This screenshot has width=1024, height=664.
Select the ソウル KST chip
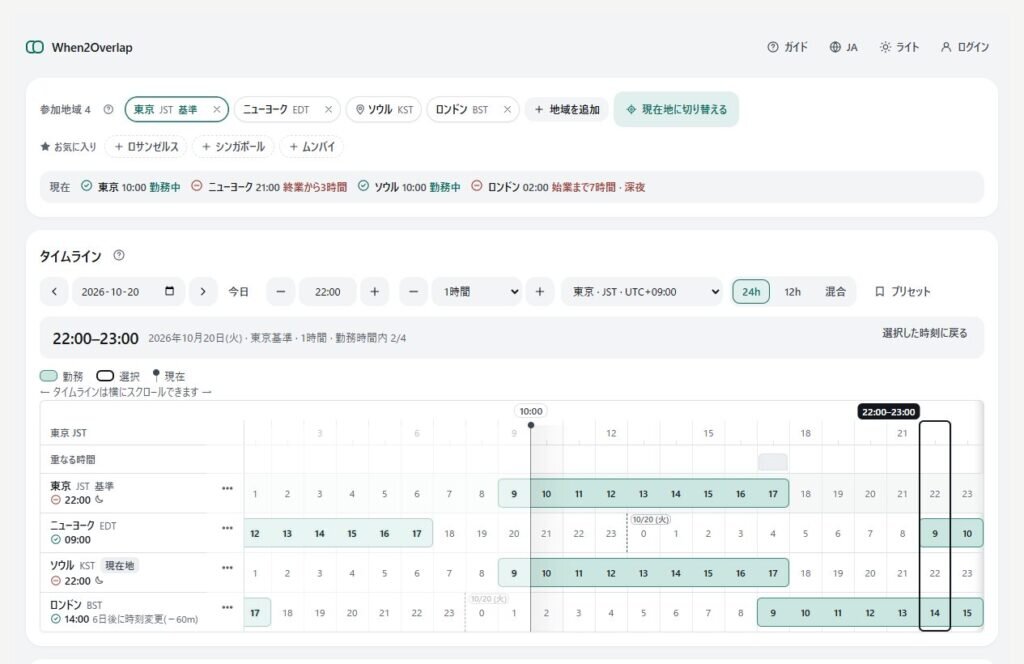[384, 110]
